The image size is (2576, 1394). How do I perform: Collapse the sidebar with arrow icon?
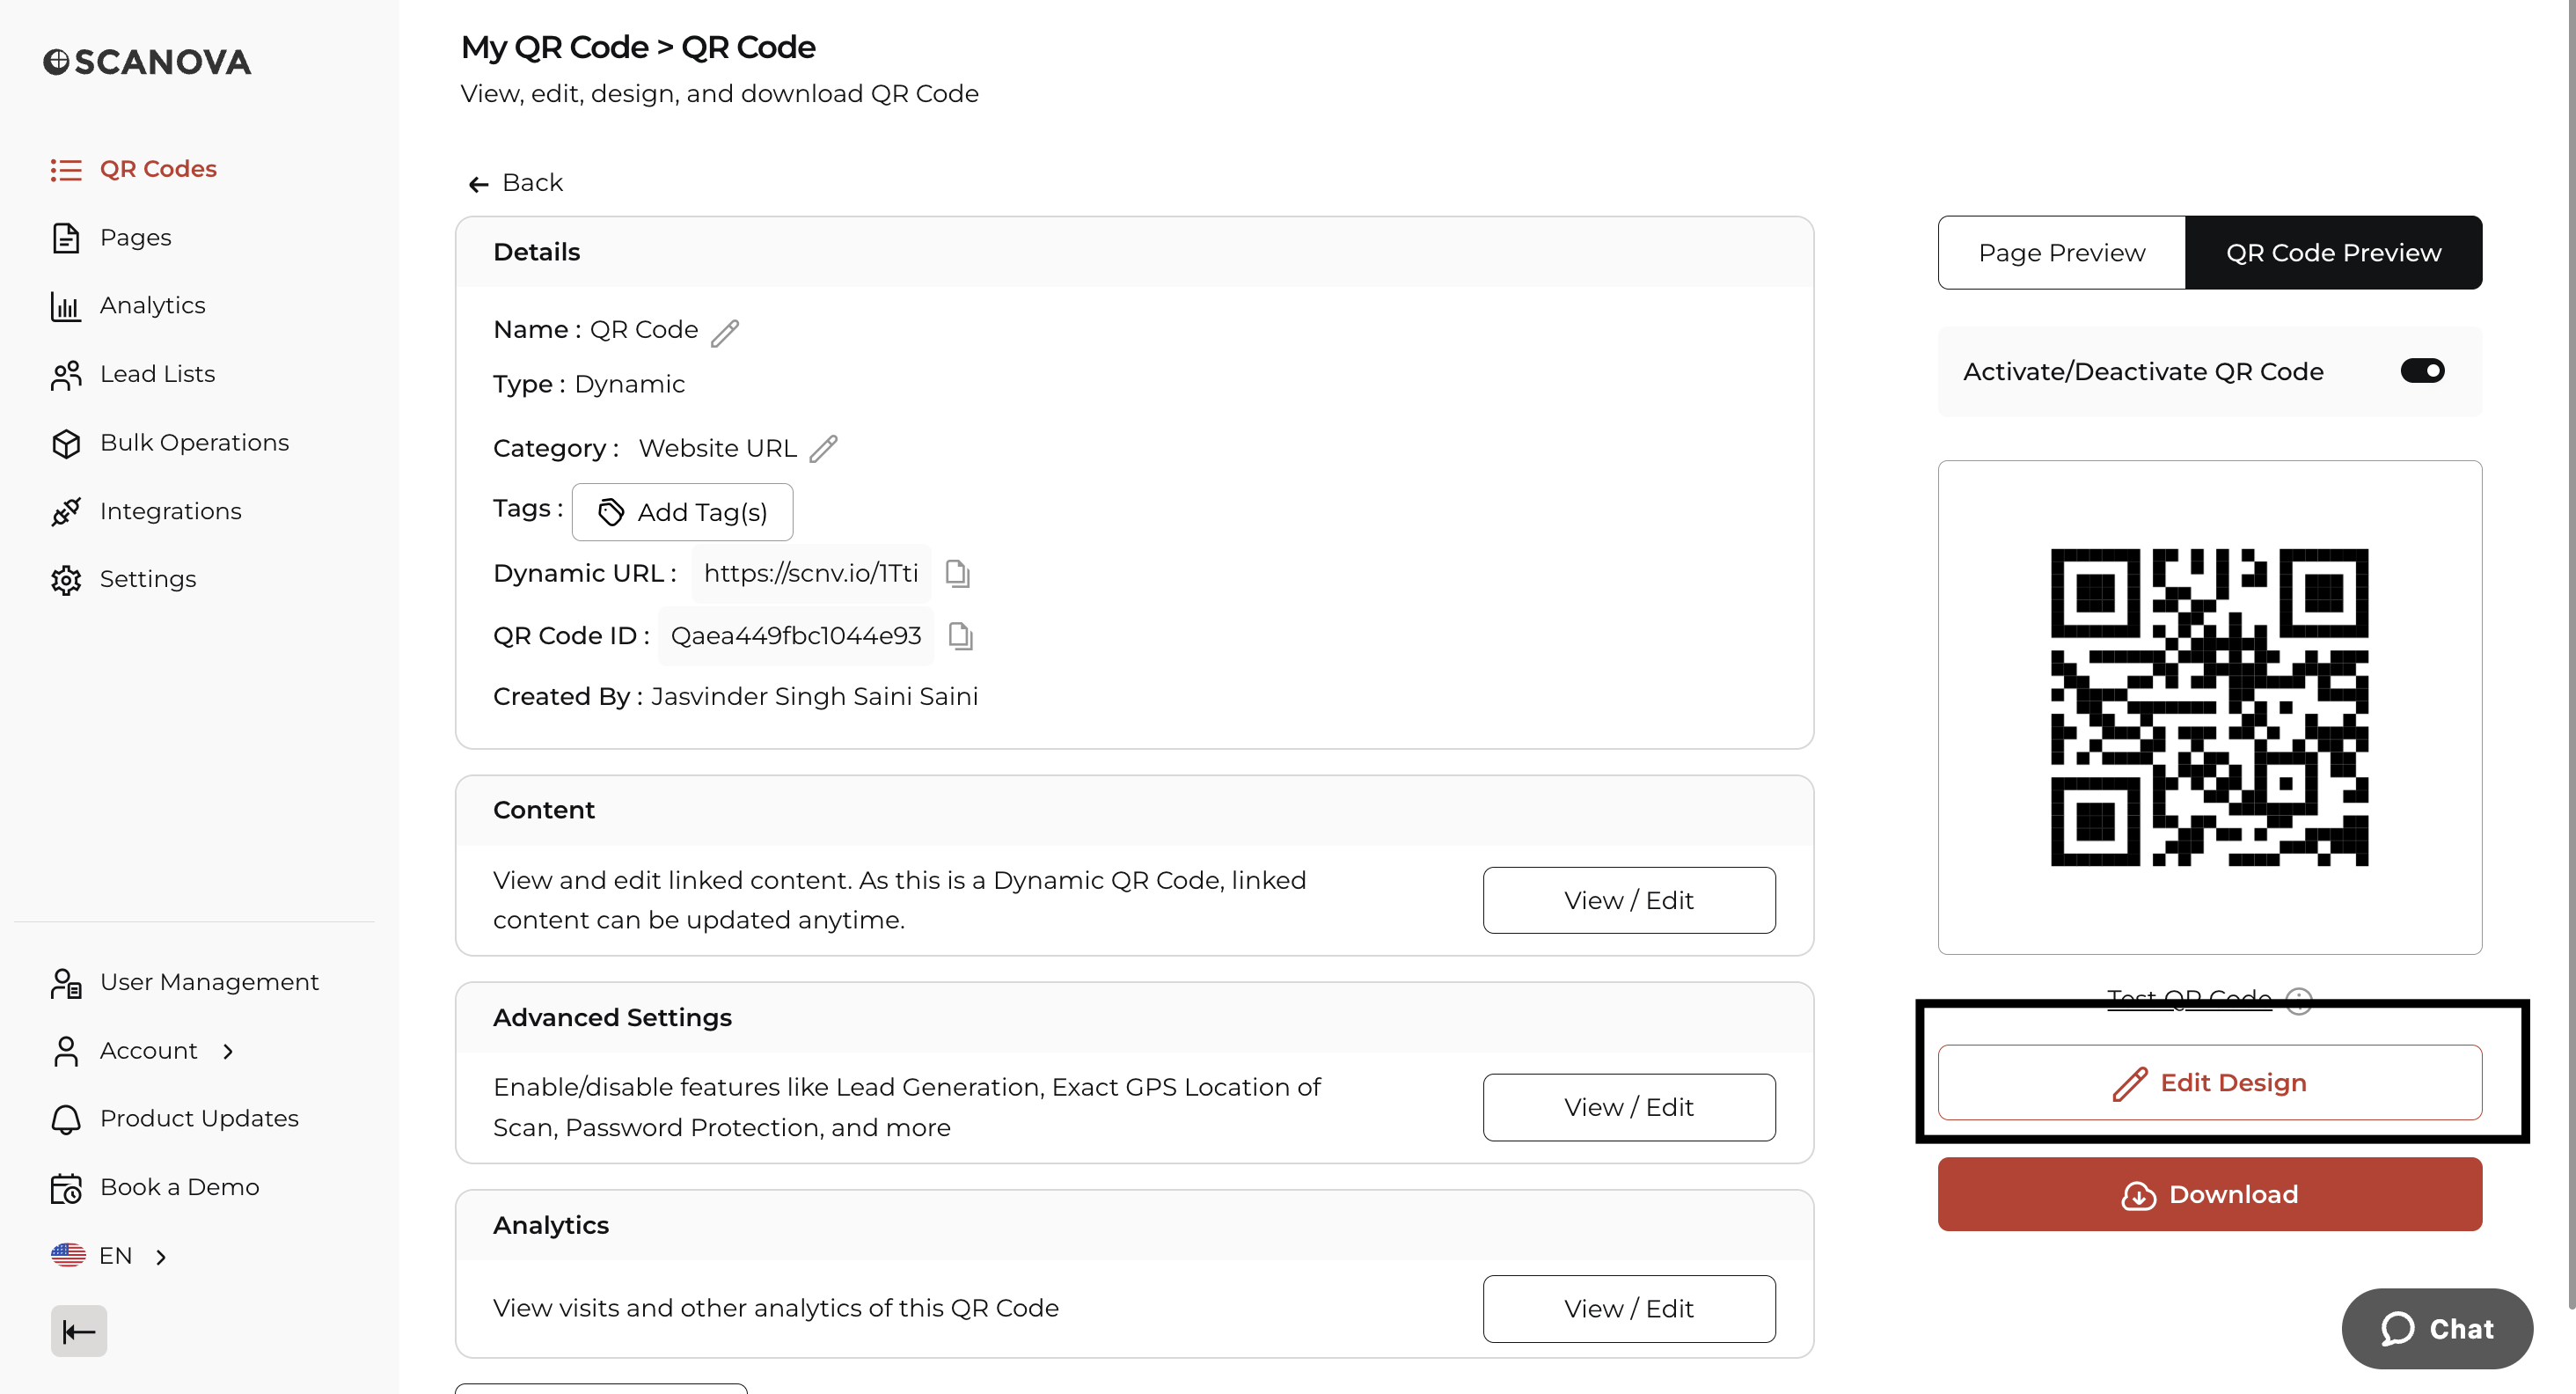coord(79,1332)
